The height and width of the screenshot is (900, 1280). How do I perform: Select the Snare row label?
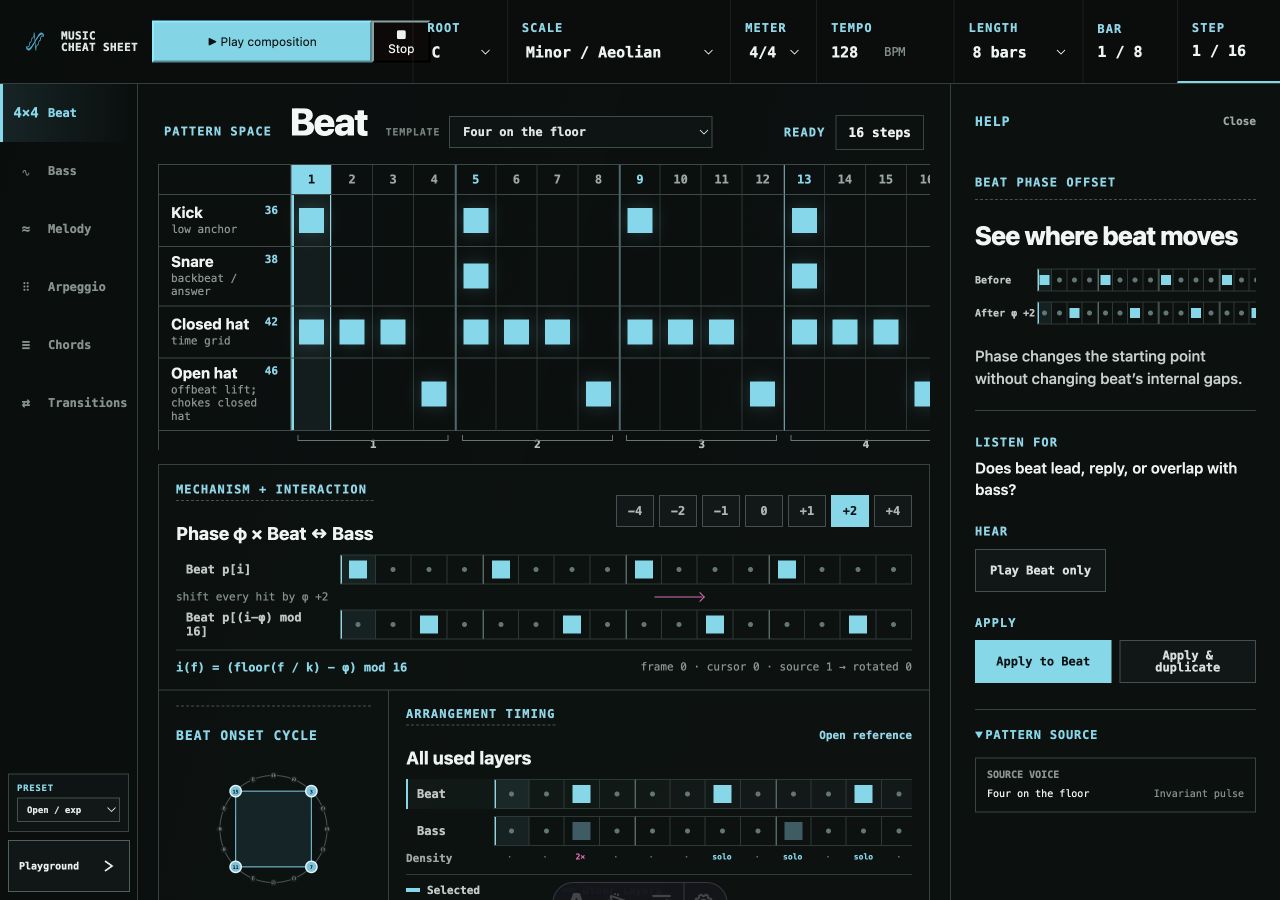coord(225,276)
